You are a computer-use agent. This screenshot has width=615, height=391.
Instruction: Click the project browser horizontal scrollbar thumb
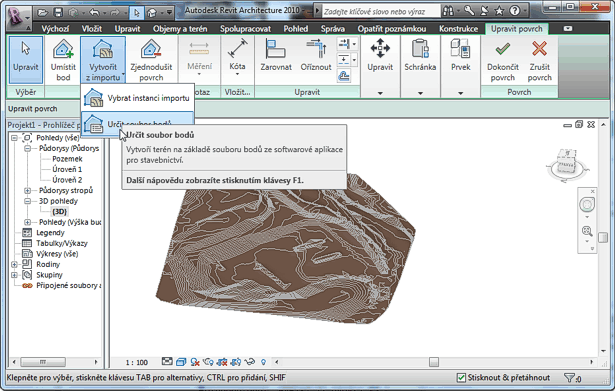[43, 362]
